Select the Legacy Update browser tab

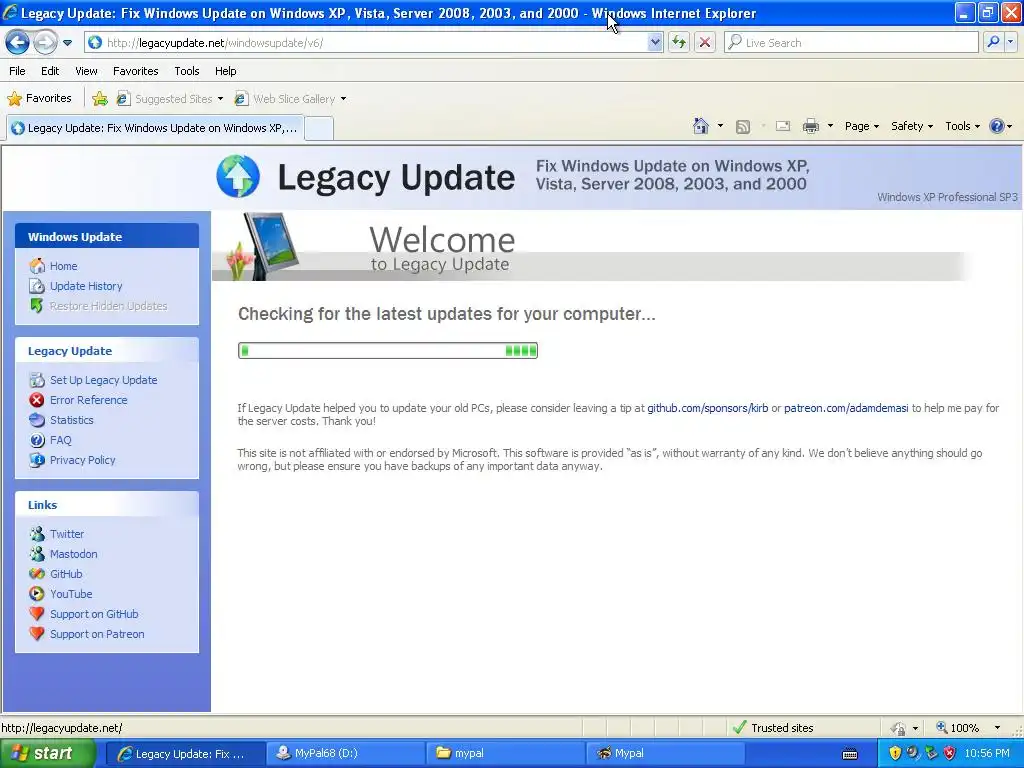[x=155, y=128]
